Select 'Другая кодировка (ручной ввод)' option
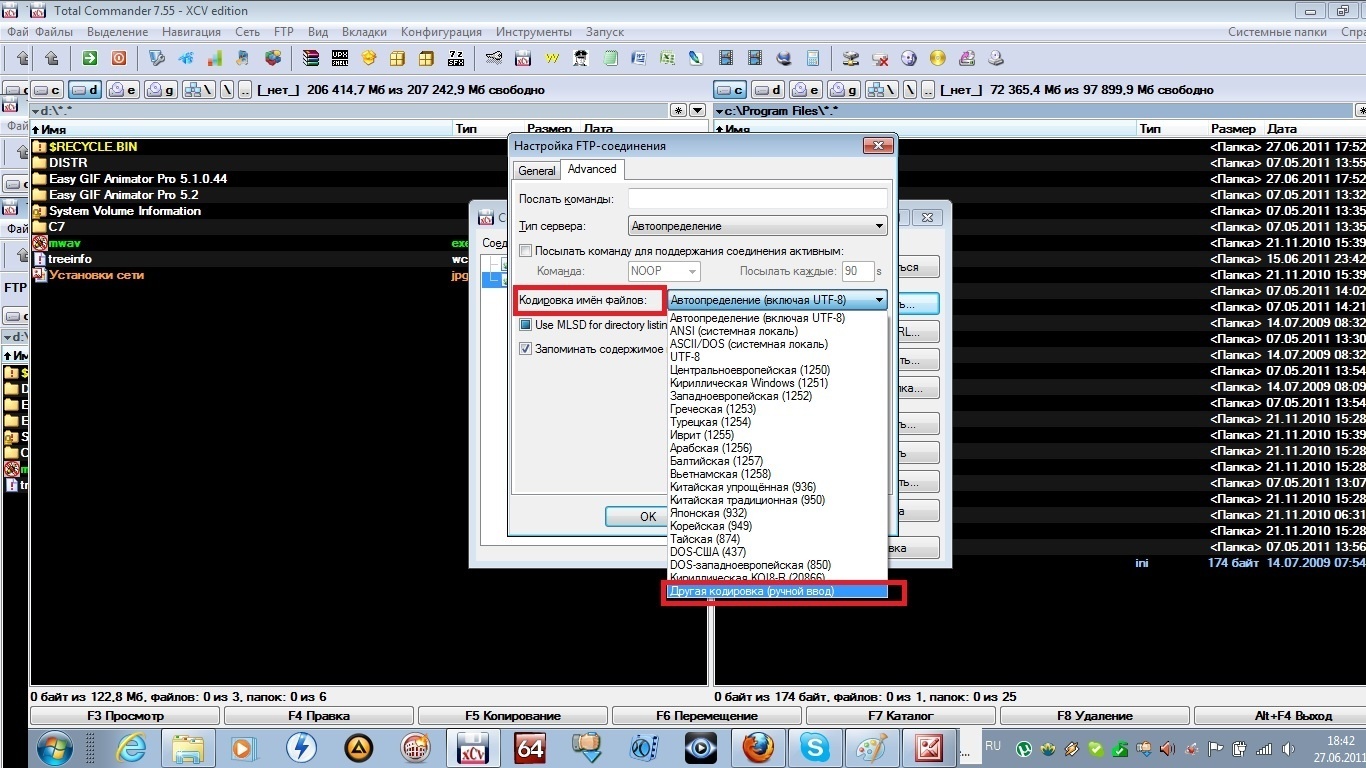 pyautogui.click(x=777, y=591)
